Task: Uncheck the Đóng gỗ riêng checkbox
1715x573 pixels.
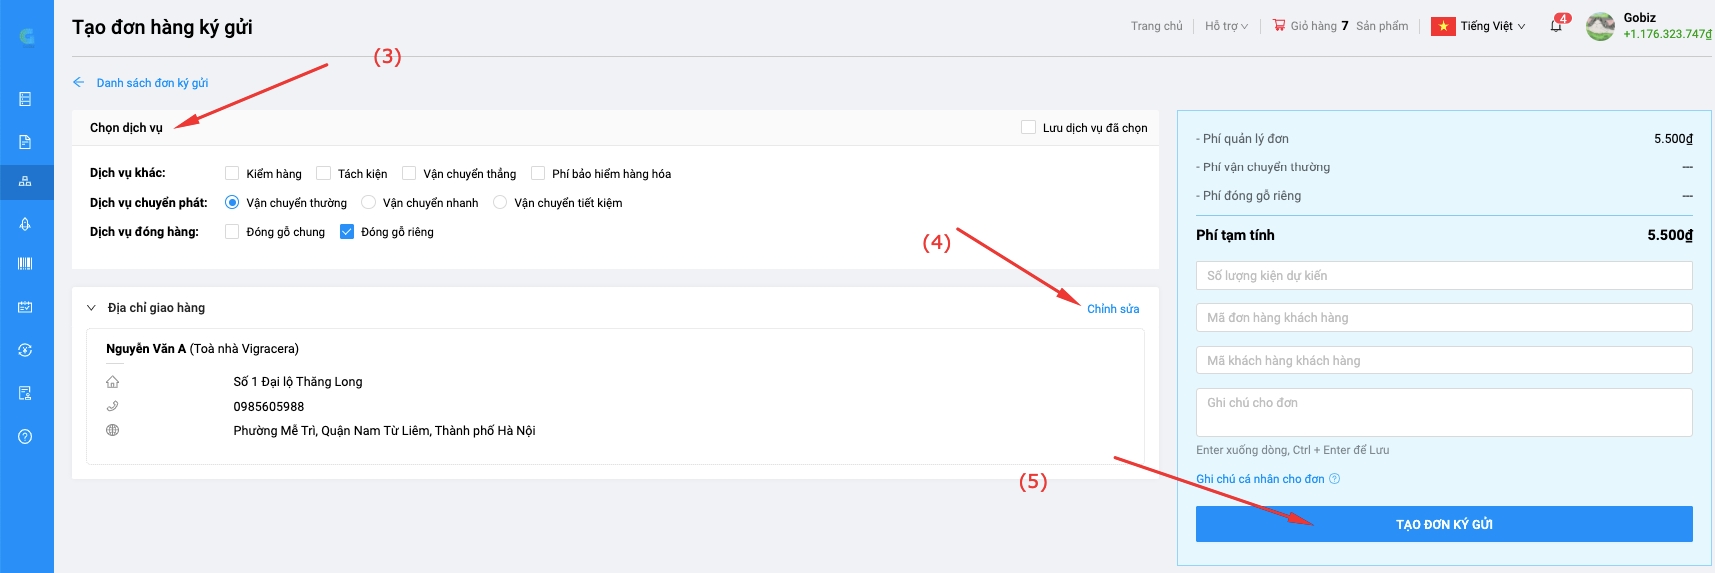Action: pyautogui.click(x=347, y=231)
